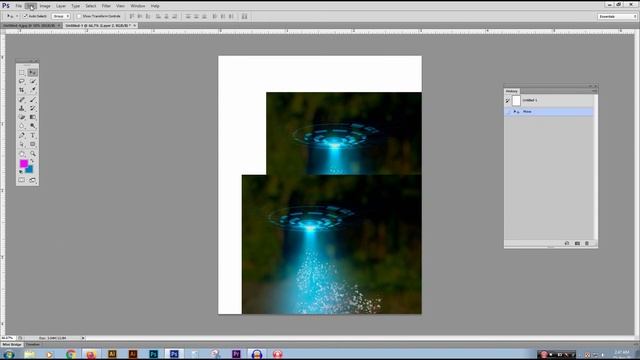640x360 pixels.
Task: Open Google Chrome from the taskbar
Action: click(71, 354)
